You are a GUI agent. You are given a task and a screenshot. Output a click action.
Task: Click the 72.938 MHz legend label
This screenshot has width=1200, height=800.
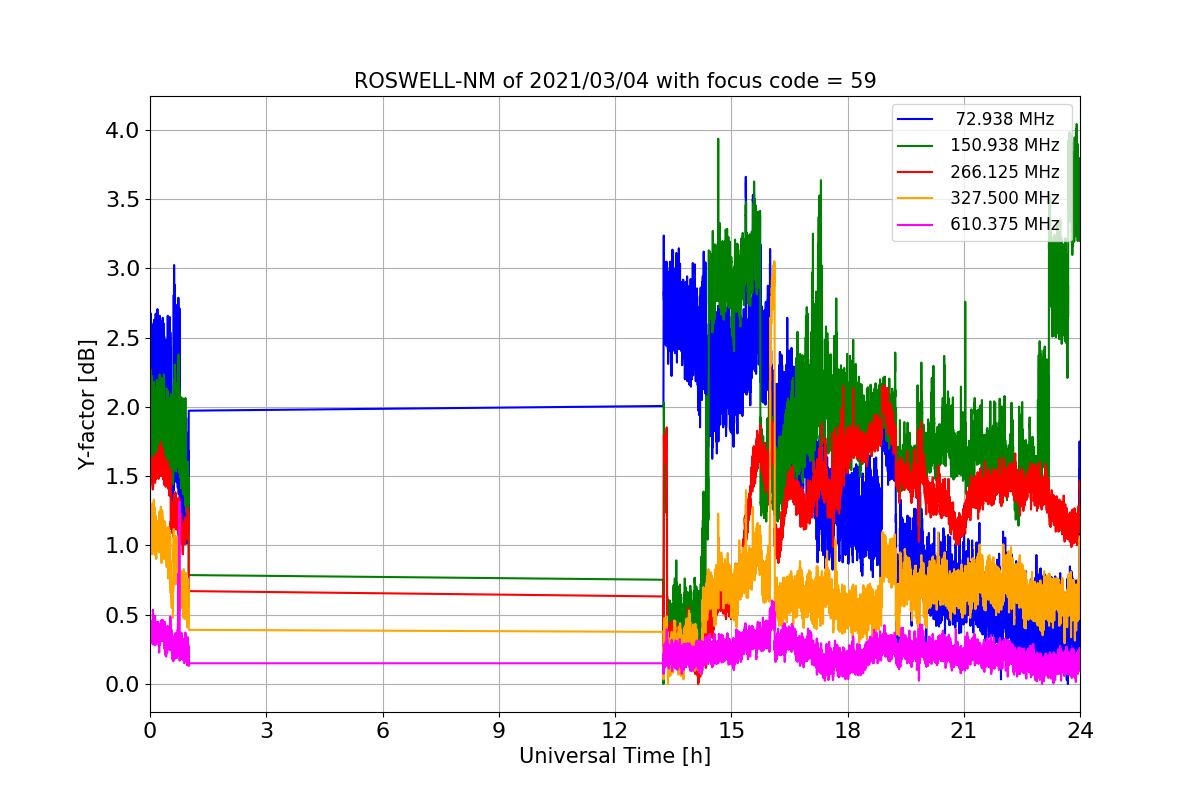[1005, 119]
